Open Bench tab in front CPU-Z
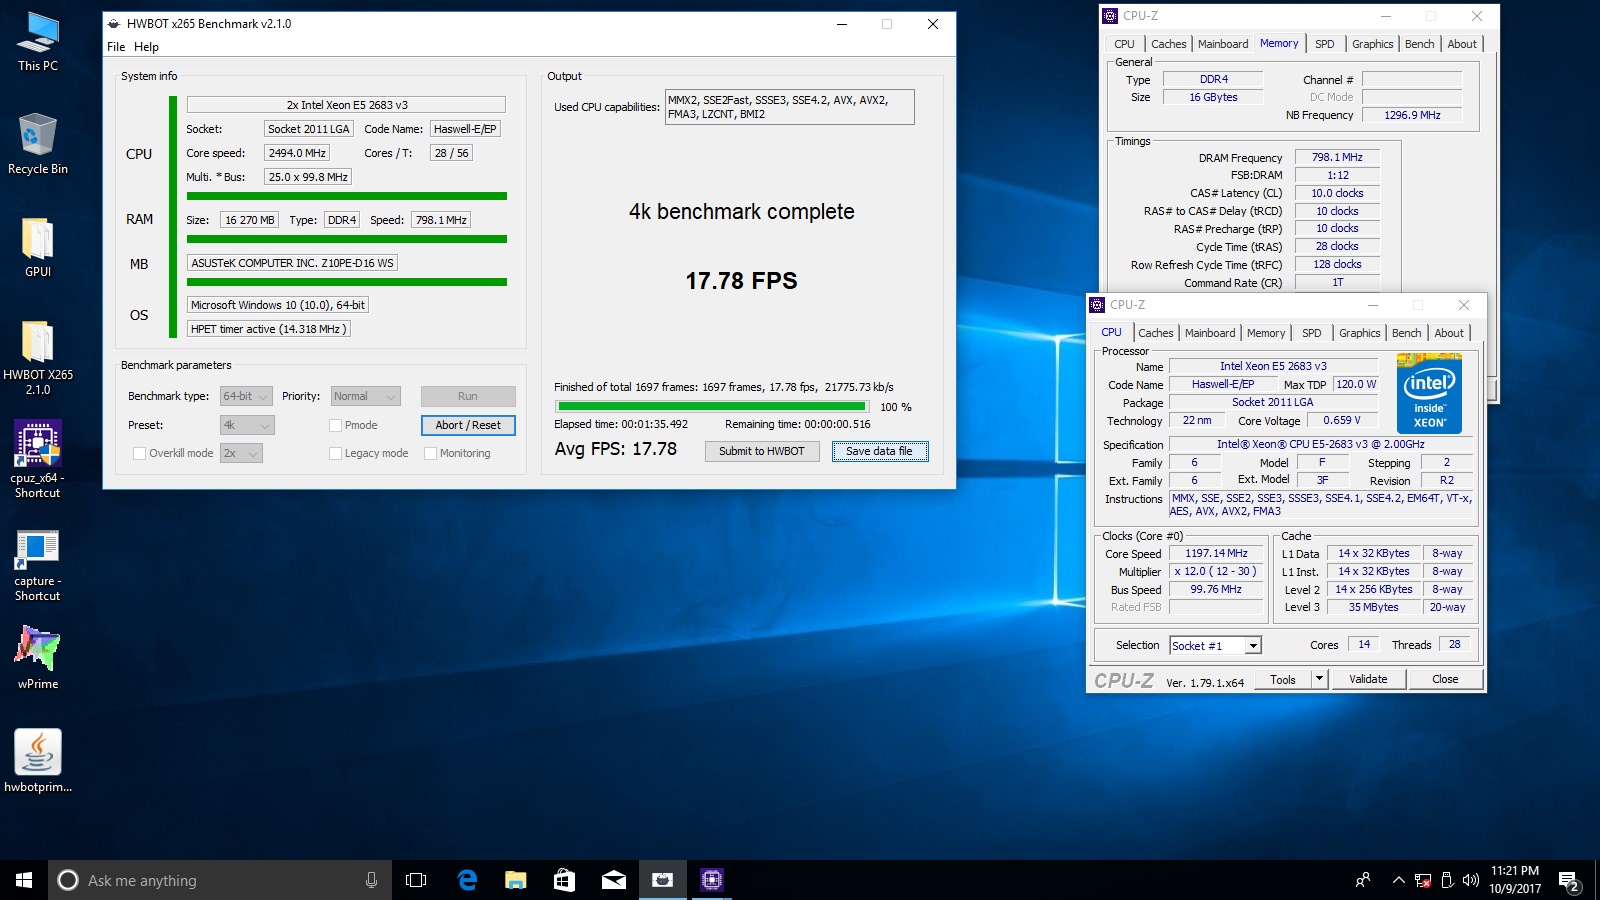 coord(1406,333)
